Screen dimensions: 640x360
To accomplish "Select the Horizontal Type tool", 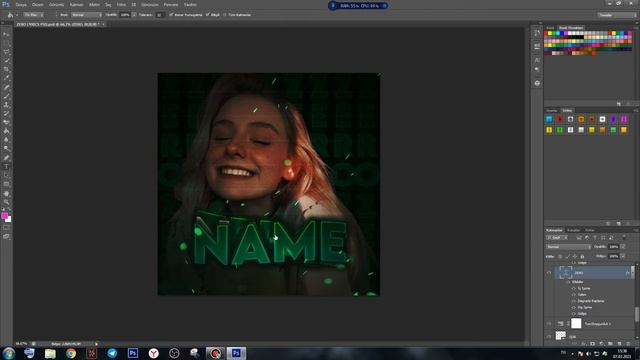I will pyautogui.click(x=6, y=167).
